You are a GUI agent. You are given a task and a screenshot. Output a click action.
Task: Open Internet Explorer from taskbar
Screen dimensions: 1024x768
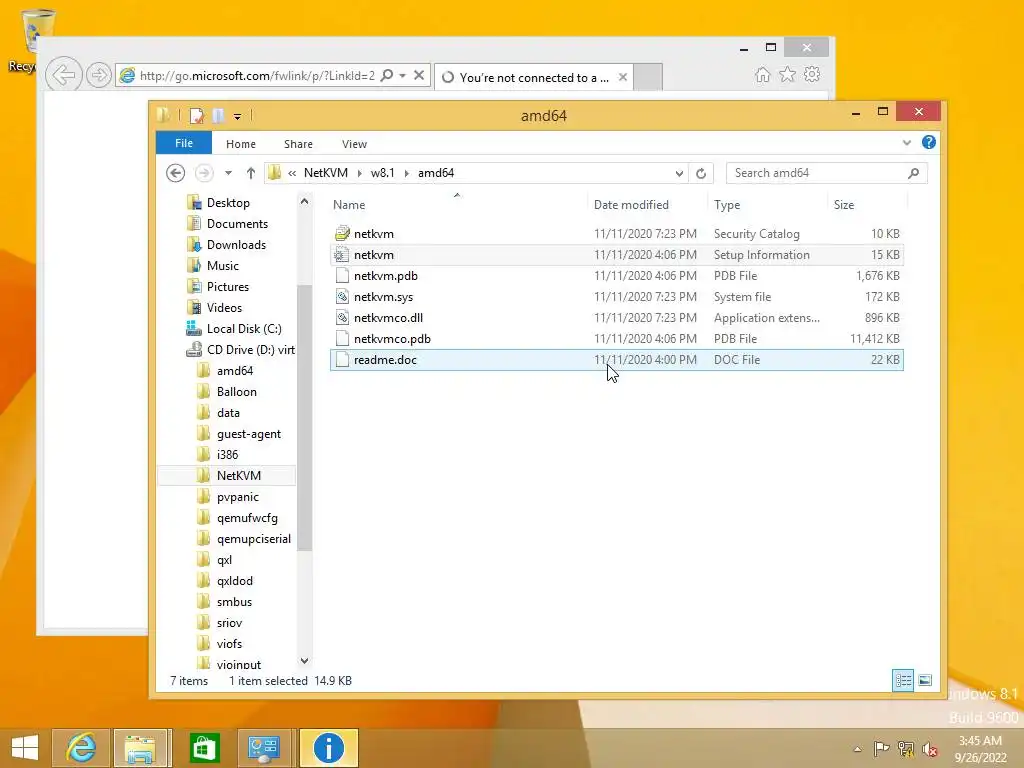coord(81,748)
